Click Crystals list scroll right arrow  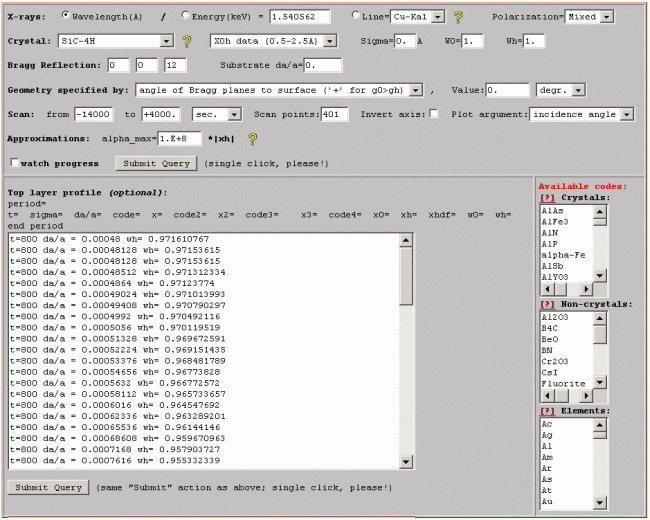coord(586,289)
